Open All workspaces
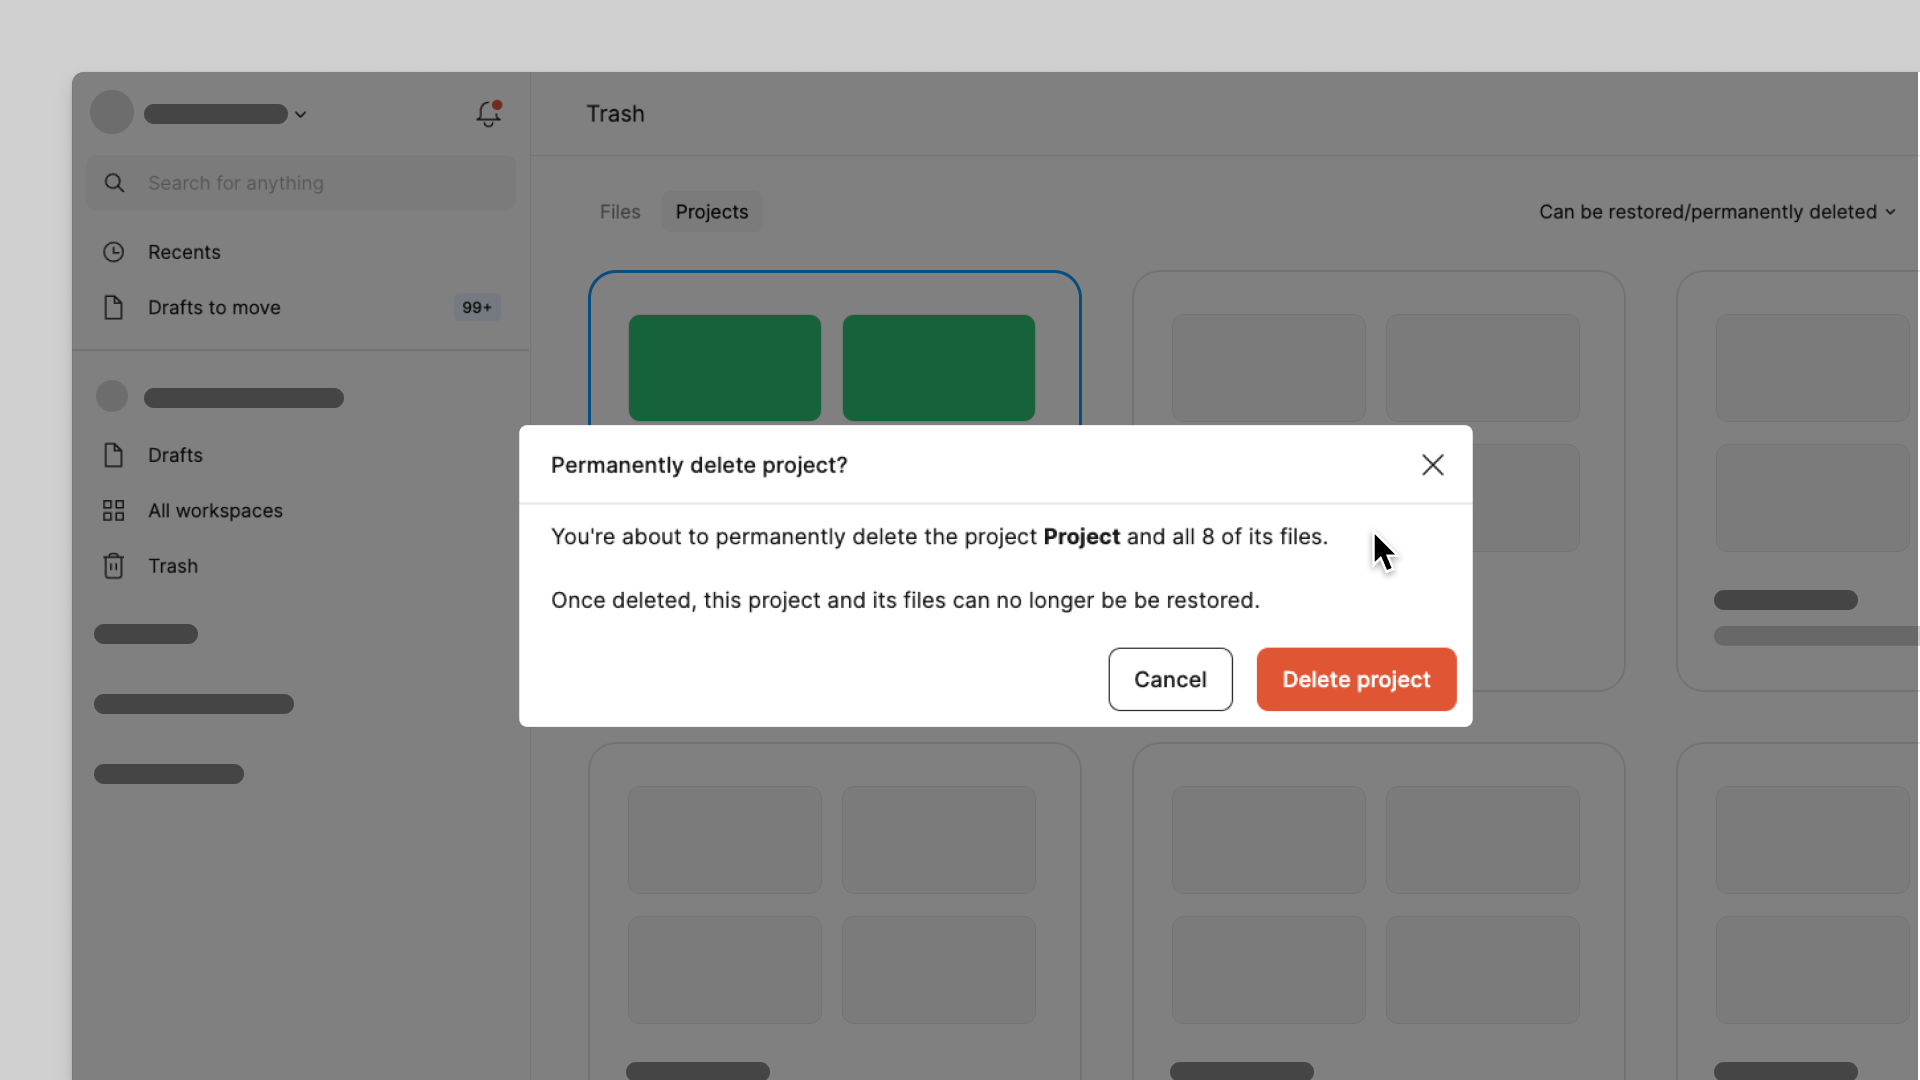This screenshot has height=1080, width=1920. click(301, 511)
